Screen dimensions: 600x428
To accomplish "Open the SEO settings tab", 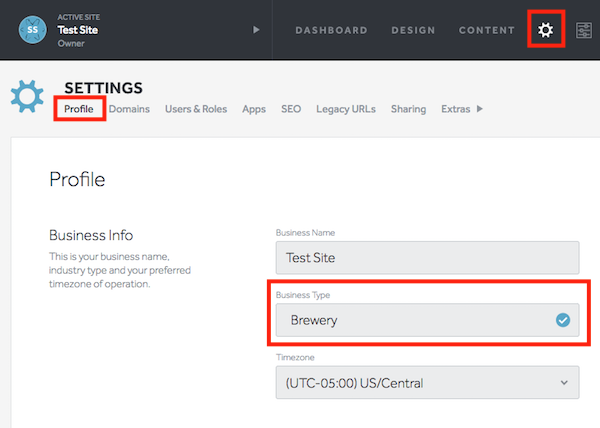I will pos(291,109).
